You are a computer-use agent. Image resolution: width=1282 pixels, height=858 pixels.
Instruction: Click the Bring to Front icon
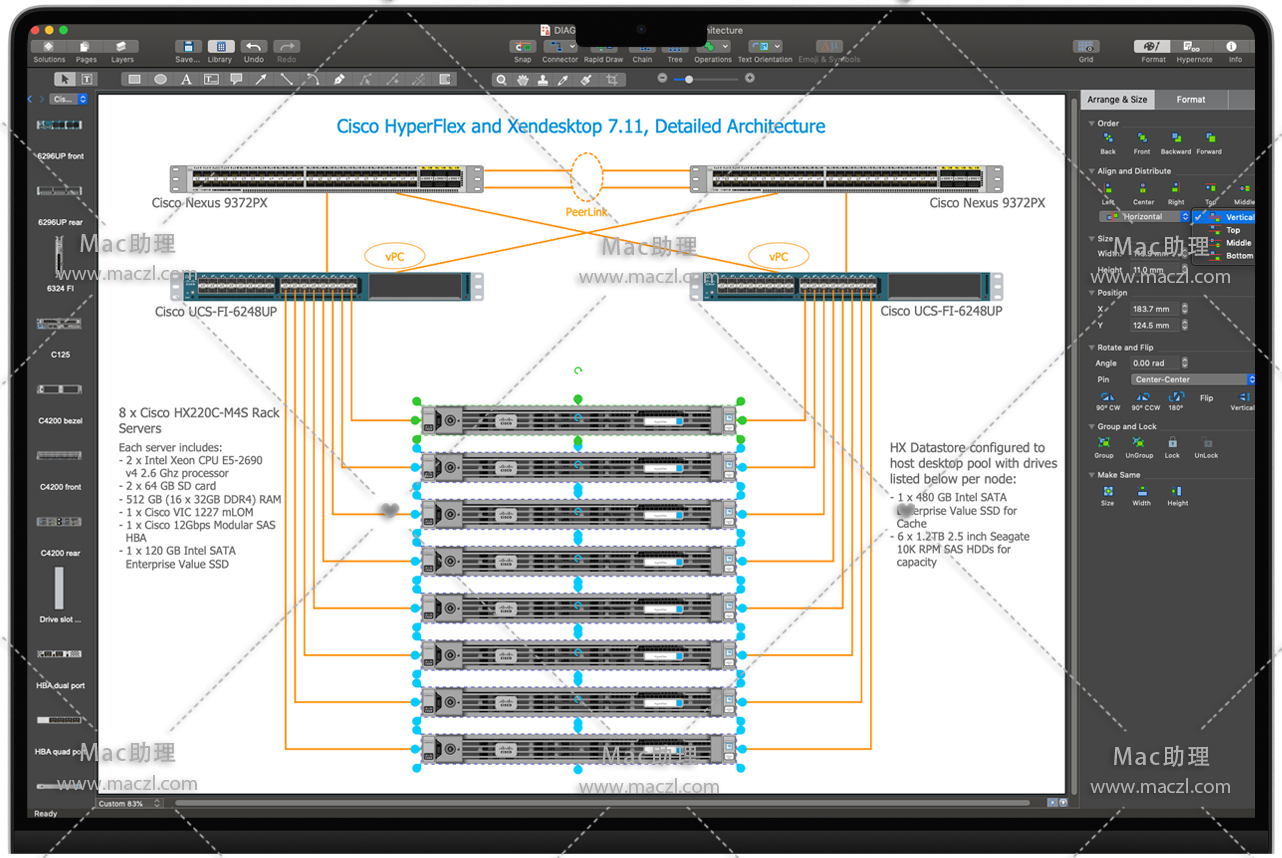[1141, 139]
